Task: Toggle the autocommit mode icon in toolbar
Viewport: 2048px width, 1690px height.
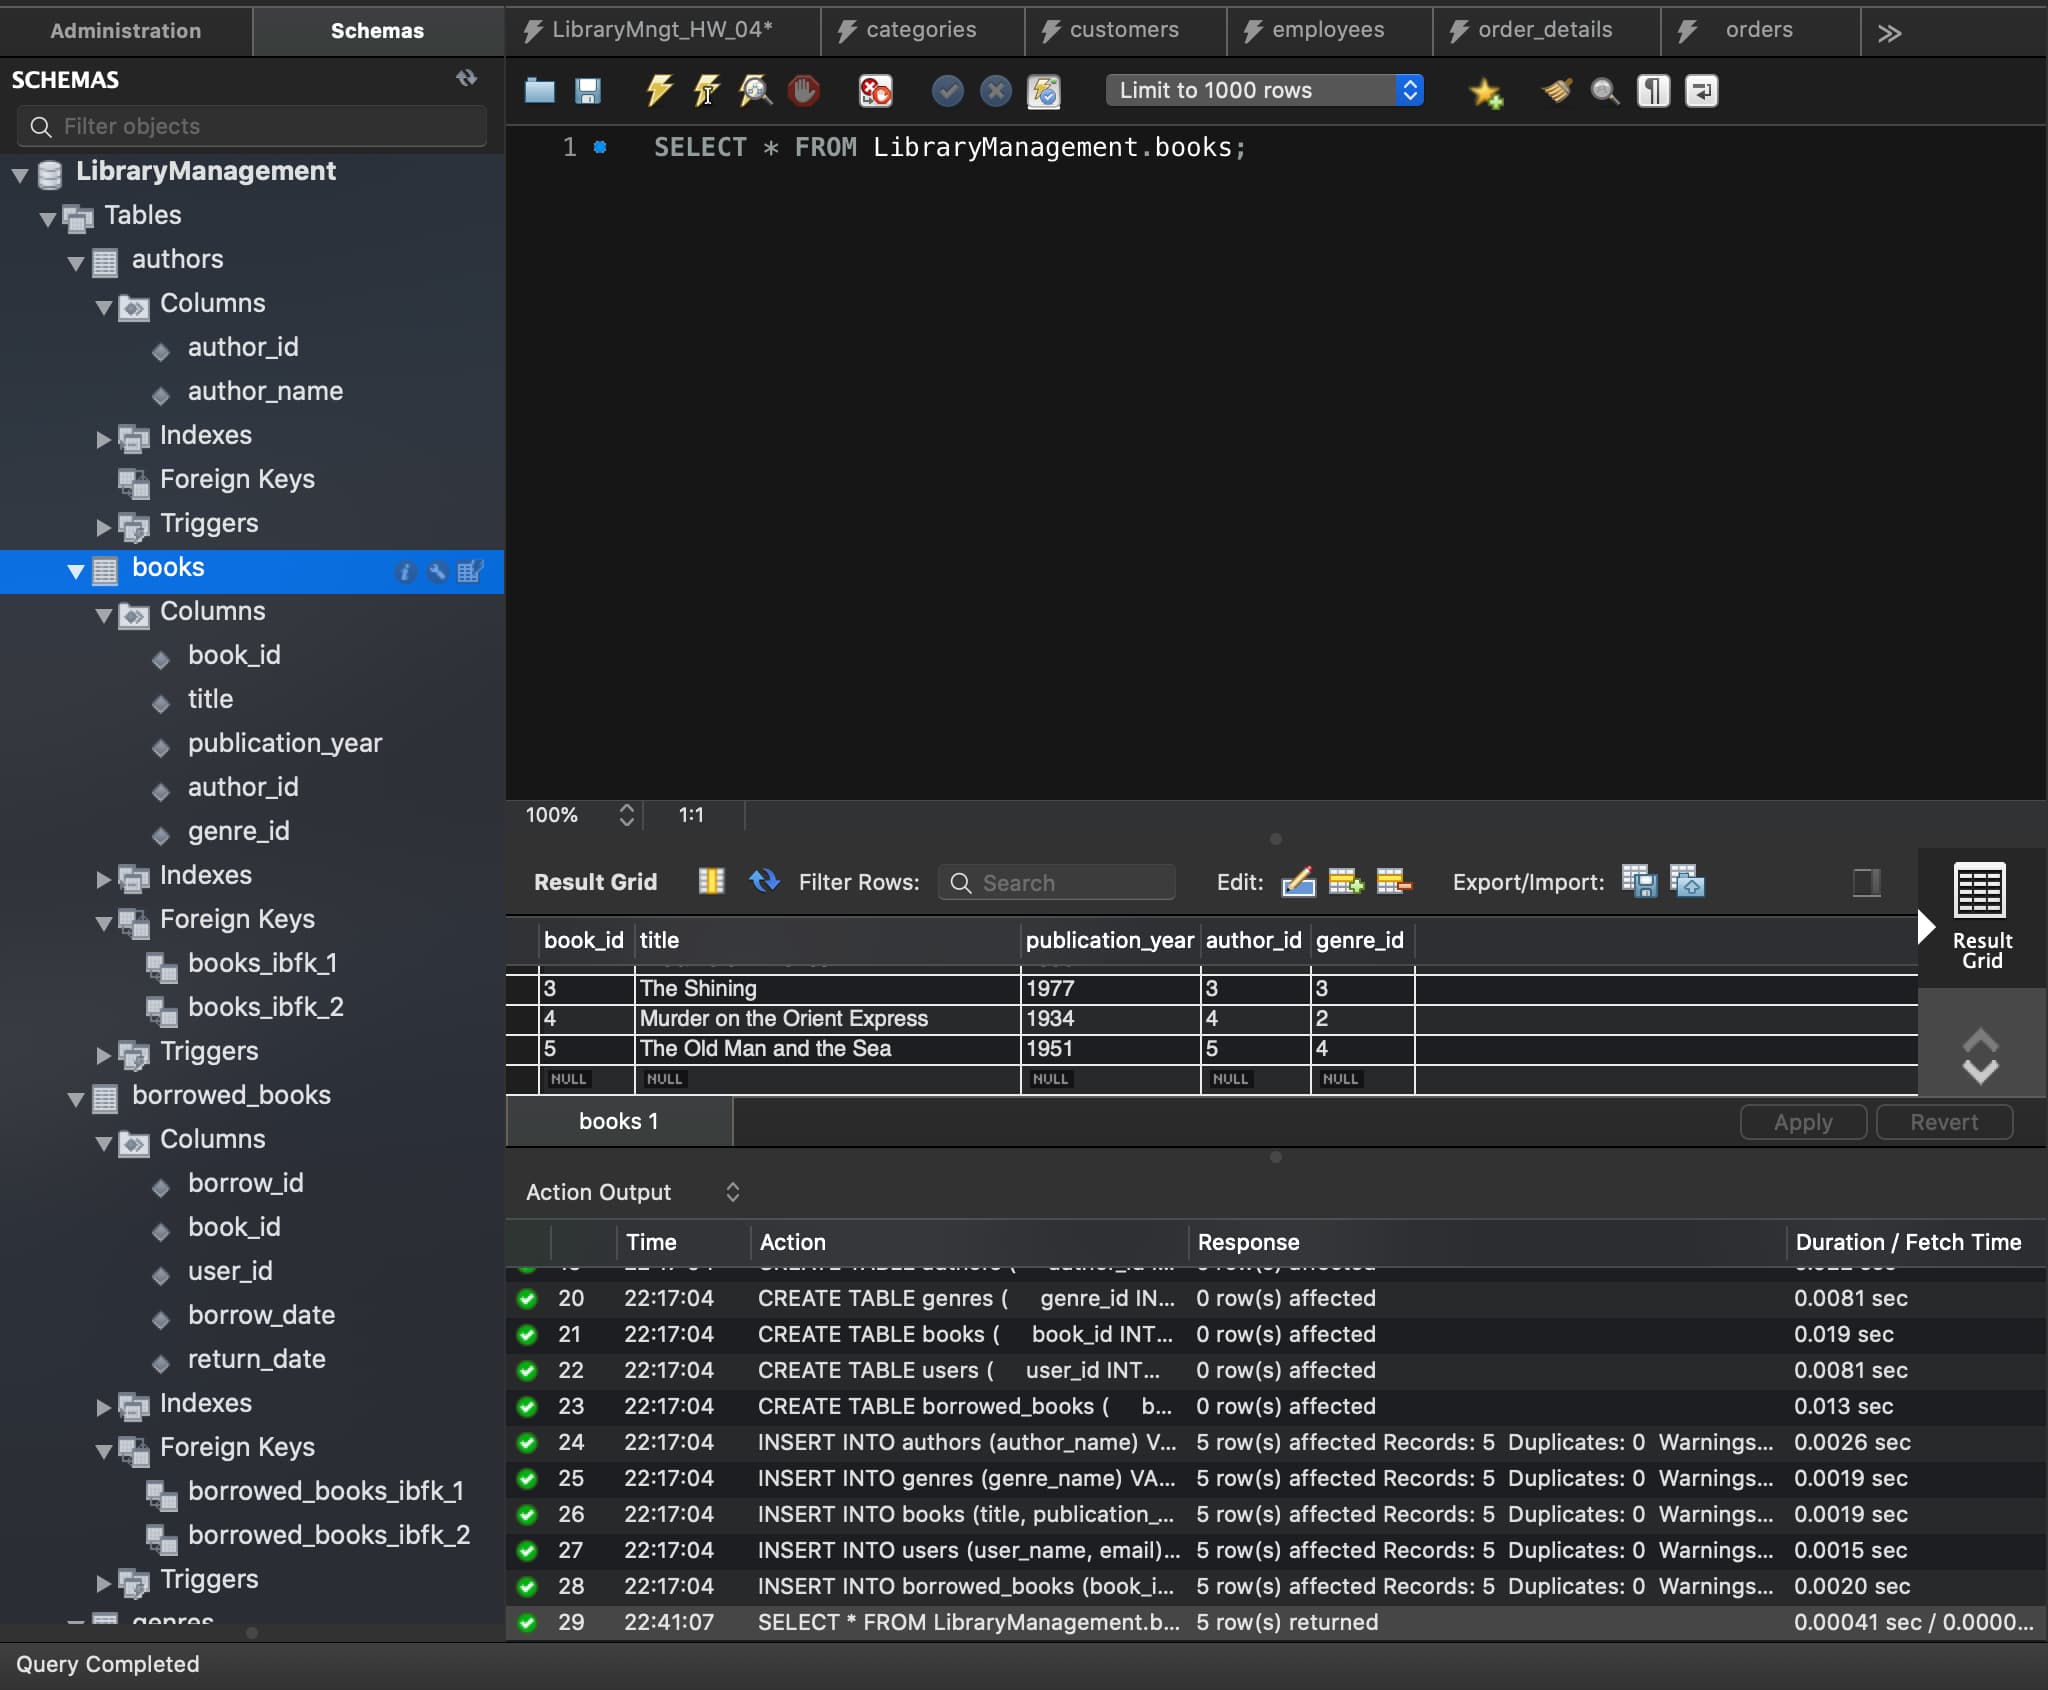Action: (1044, 91)
